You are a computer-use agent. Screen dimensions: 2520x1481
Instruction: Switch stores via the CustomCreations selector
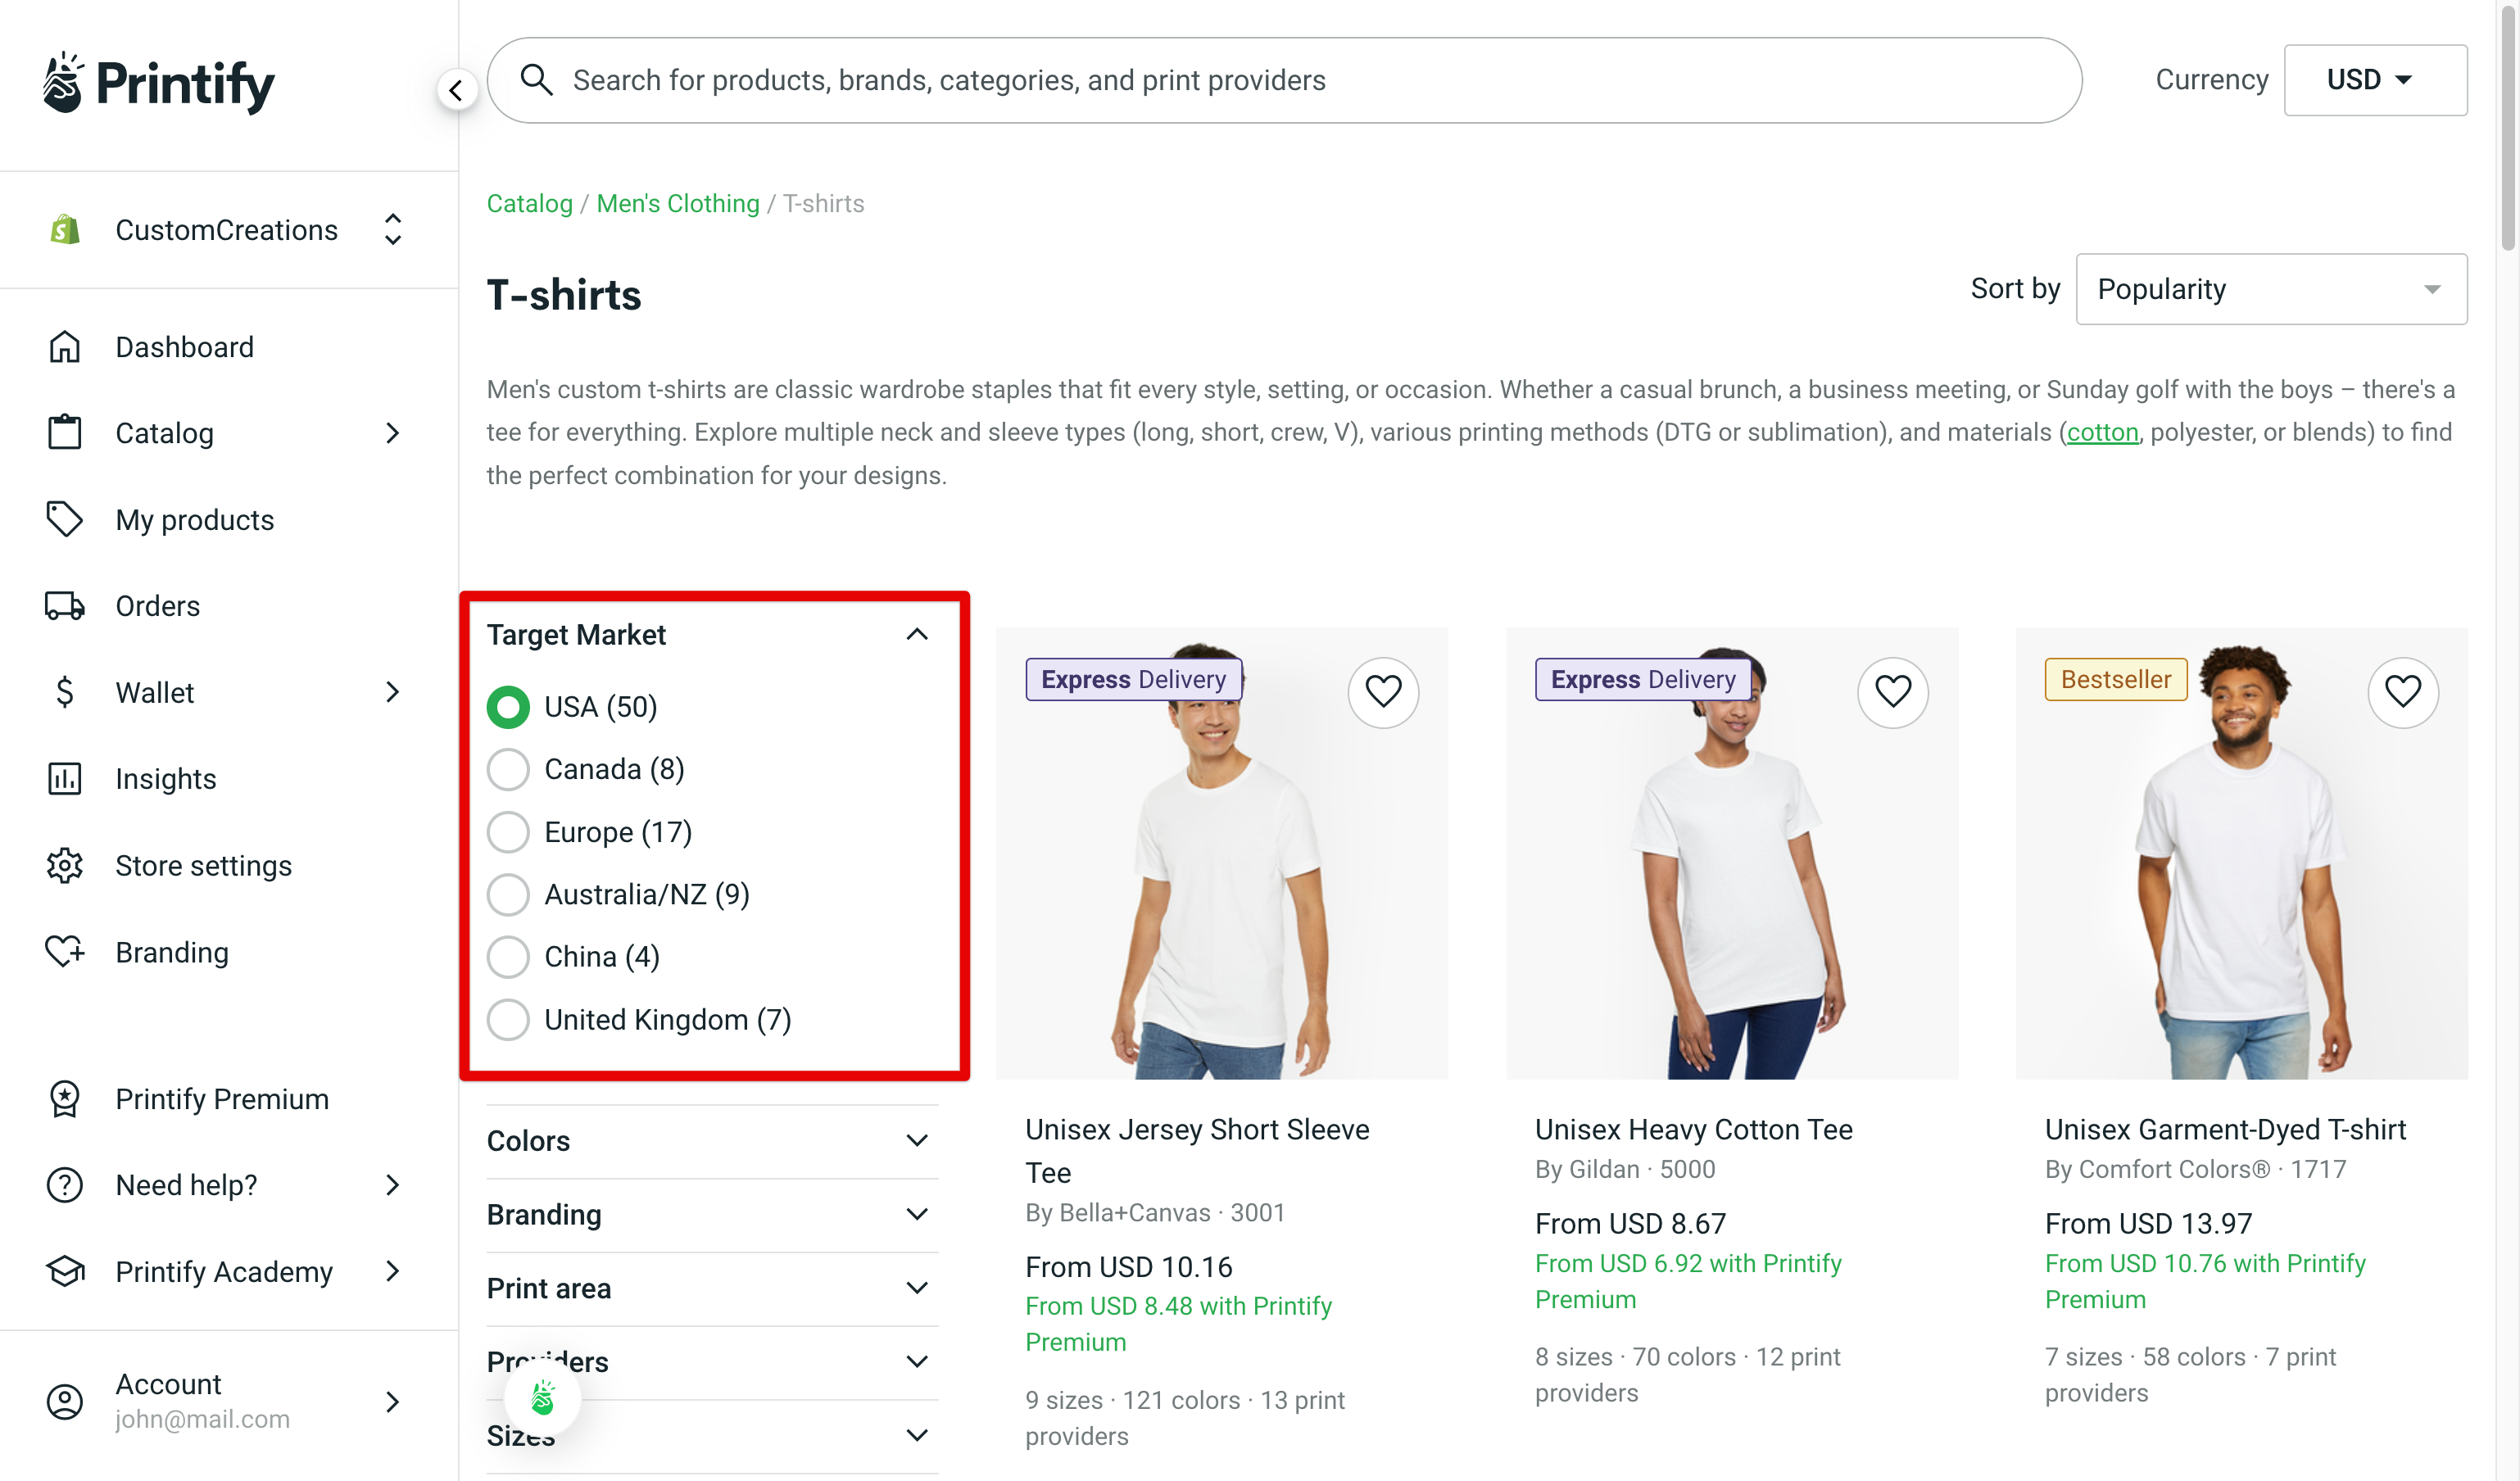click(x=227, y=229)
